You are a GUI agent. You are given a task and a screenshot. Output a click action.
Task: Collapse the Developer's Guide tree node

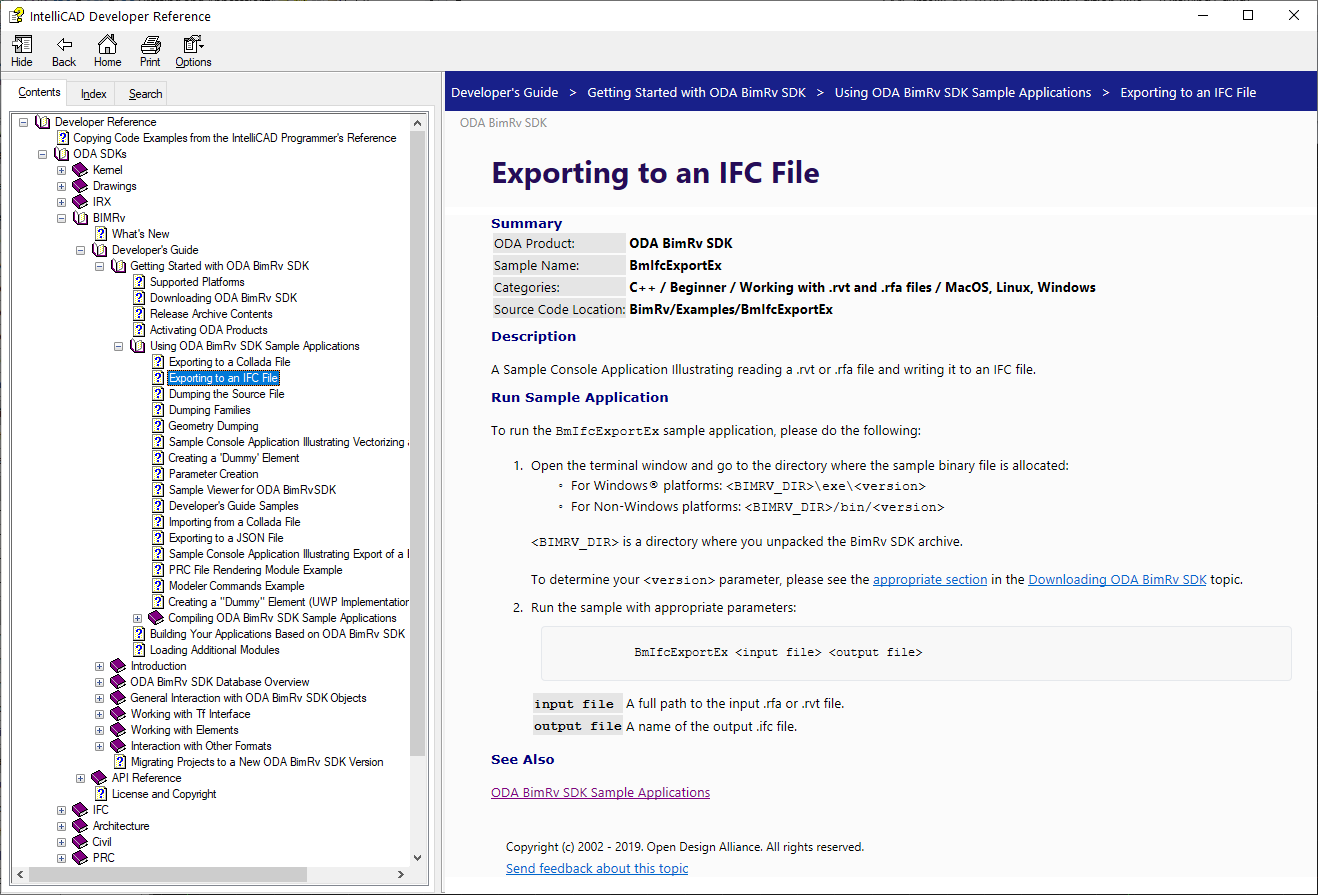coord(80,250)
